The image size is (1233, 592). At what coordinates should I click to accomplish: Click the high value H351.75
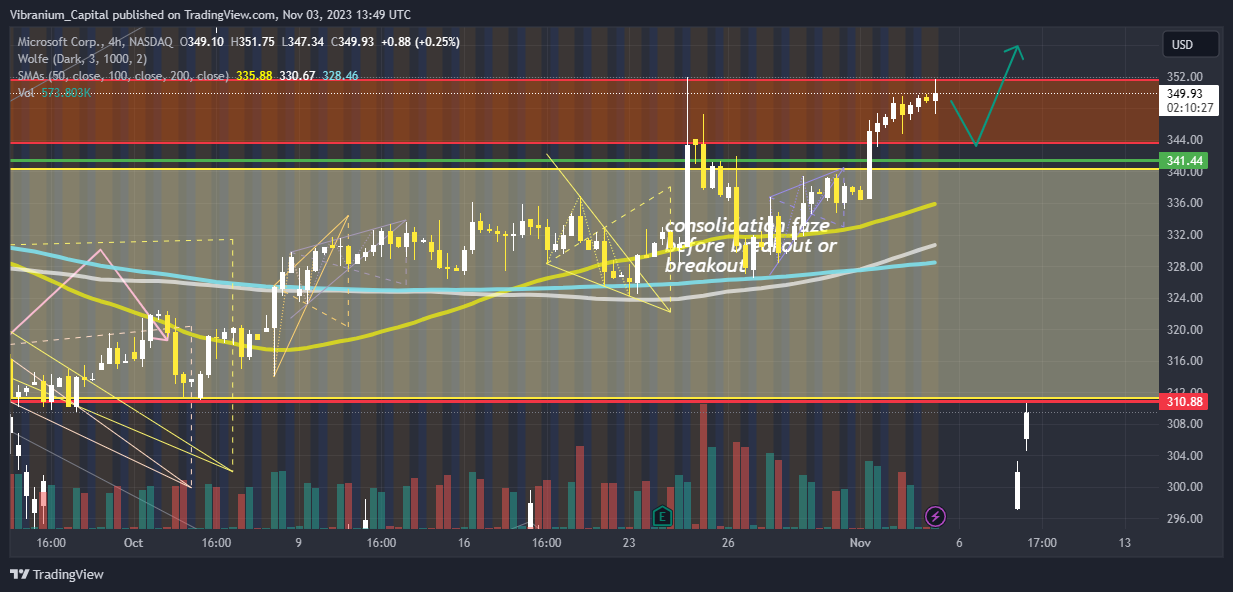(254, 41)
